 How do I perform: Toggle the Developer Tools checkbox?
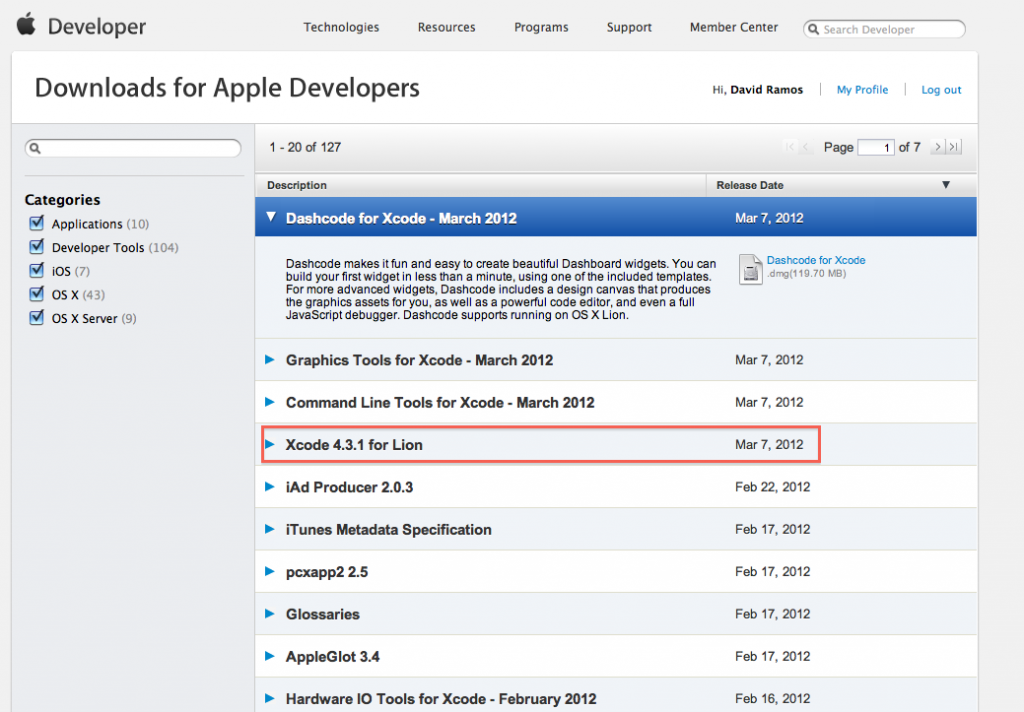[37, 247]
